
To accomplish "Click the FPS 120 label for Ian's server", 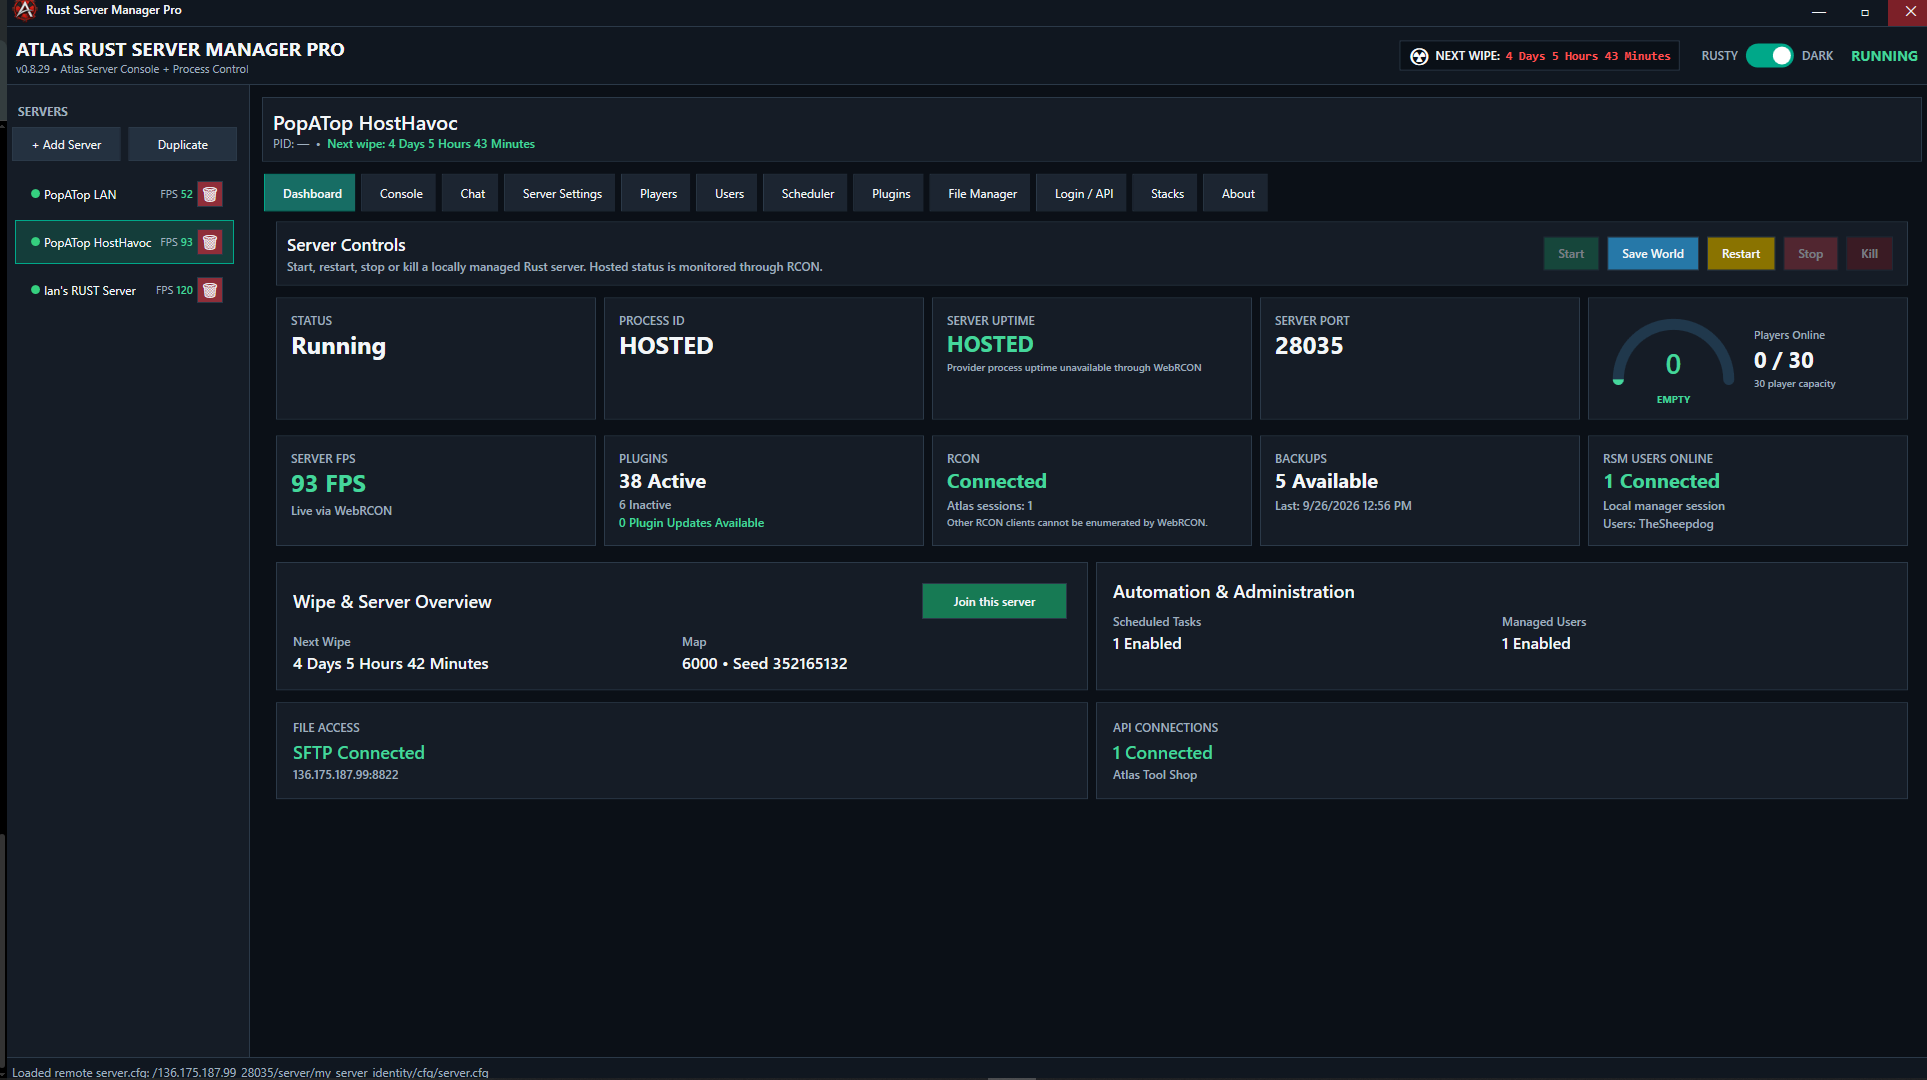I will (x=174, y=290).
